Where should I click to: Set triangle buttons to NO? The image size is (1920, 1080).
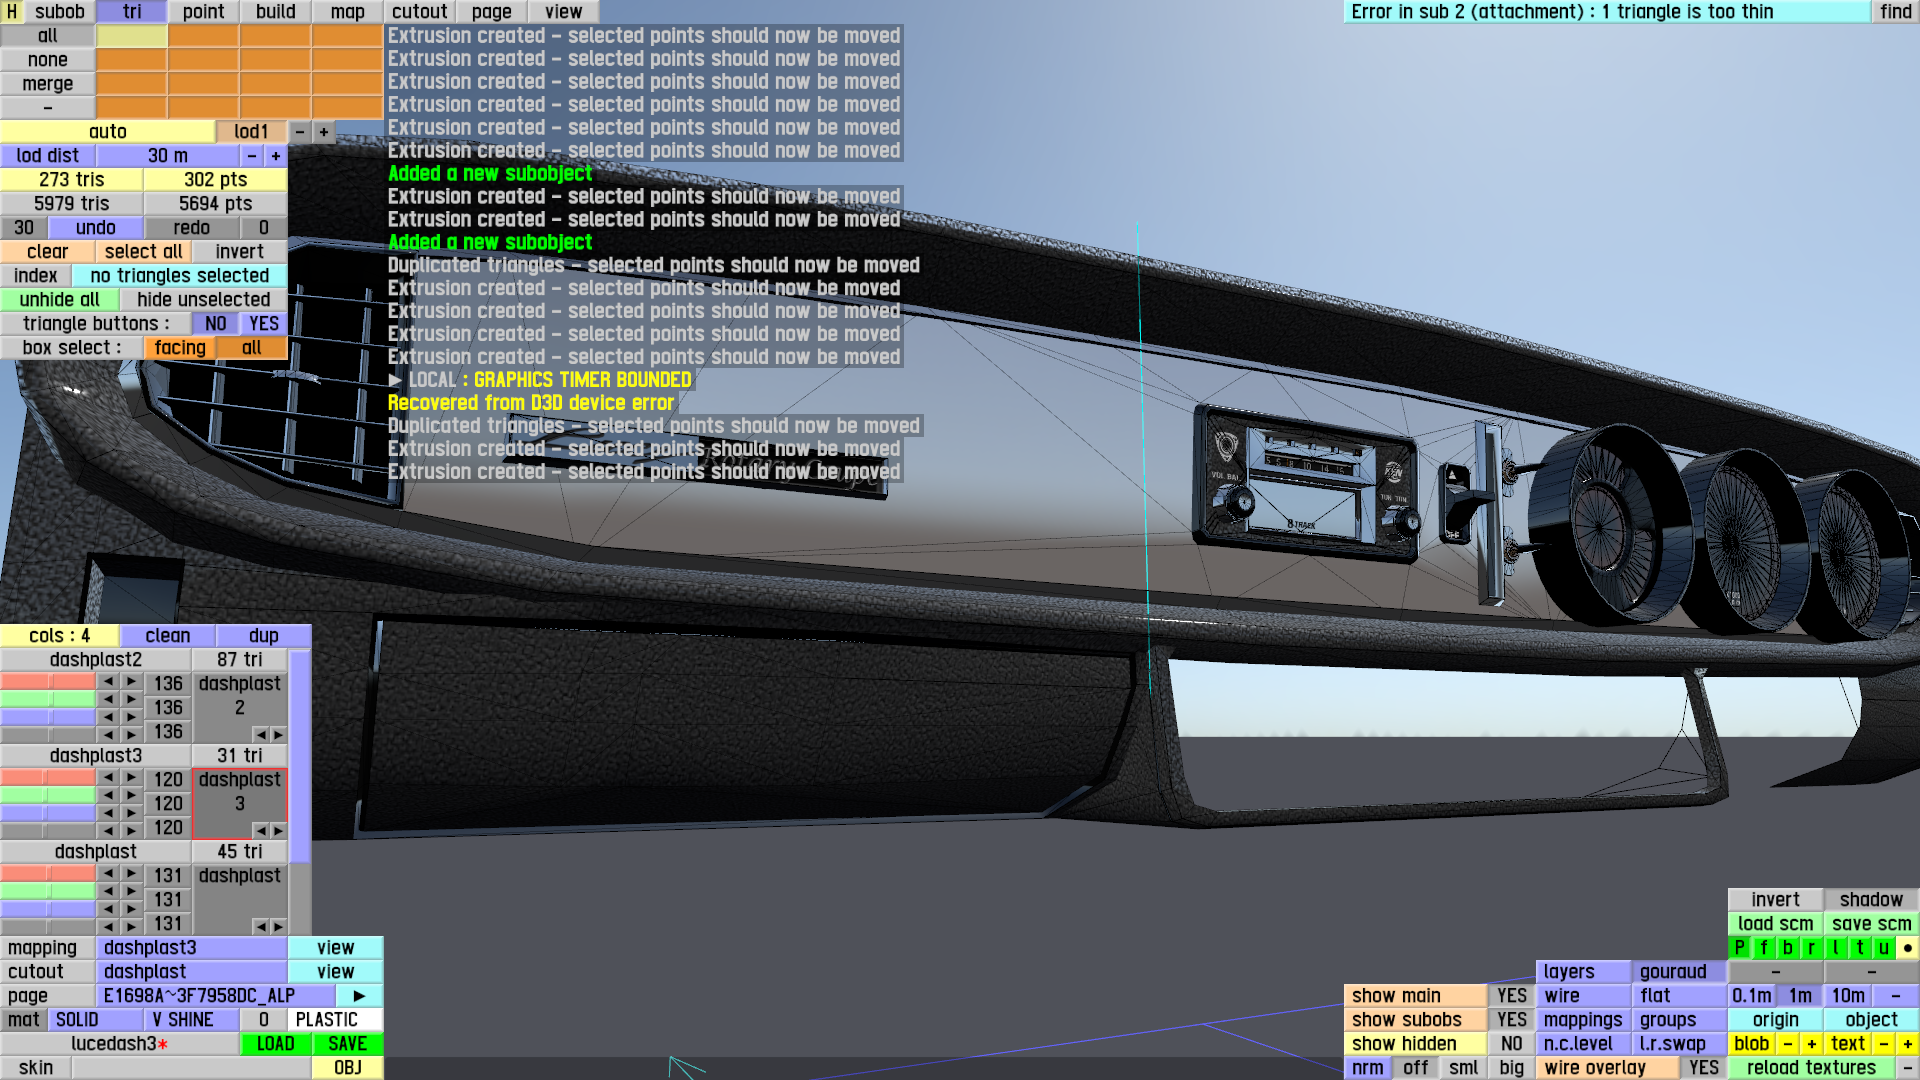(x=215, y=324)
